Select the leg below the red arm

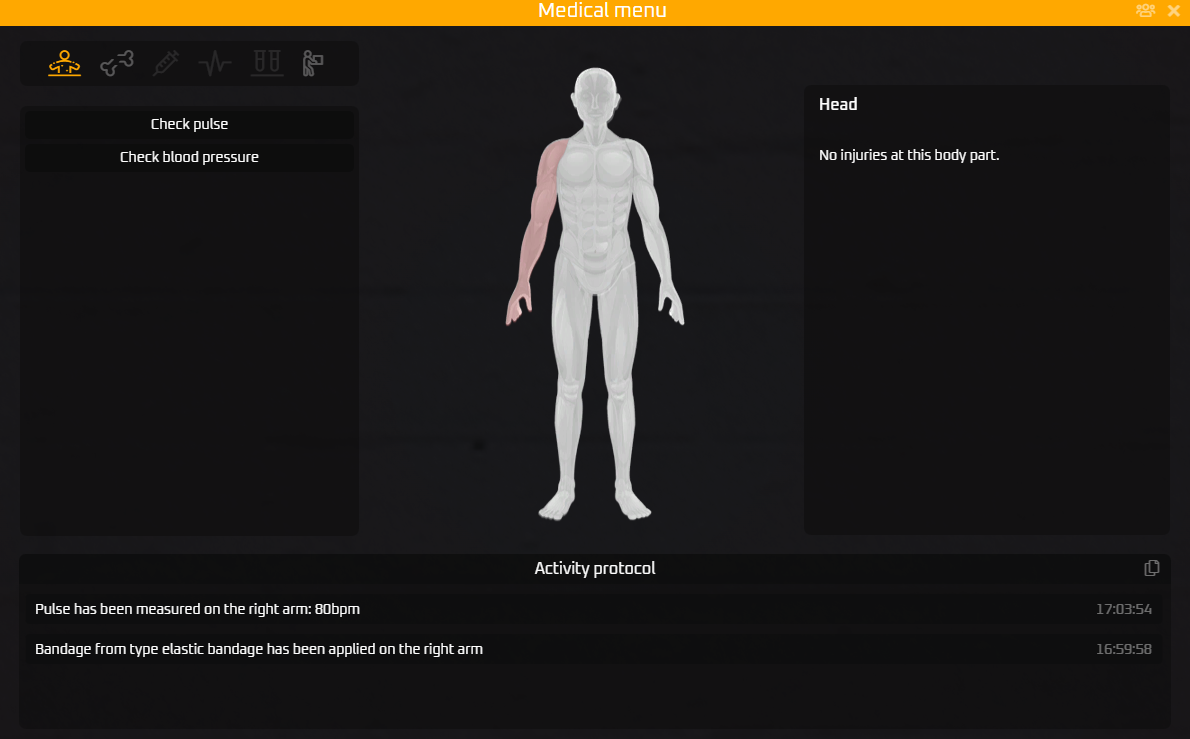[570, 400]
